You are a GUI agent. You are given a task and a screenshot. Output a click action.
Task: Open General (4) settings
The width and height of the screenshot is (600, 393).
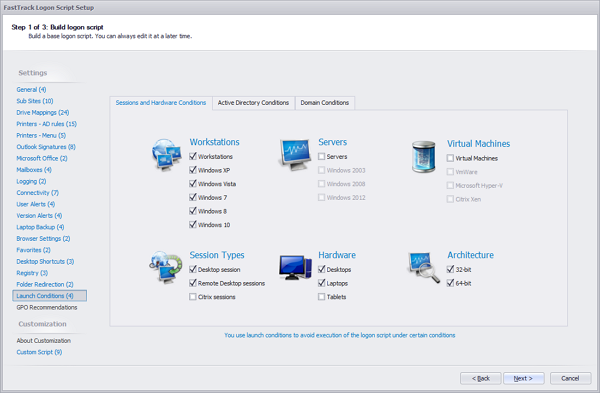point(31,90)
